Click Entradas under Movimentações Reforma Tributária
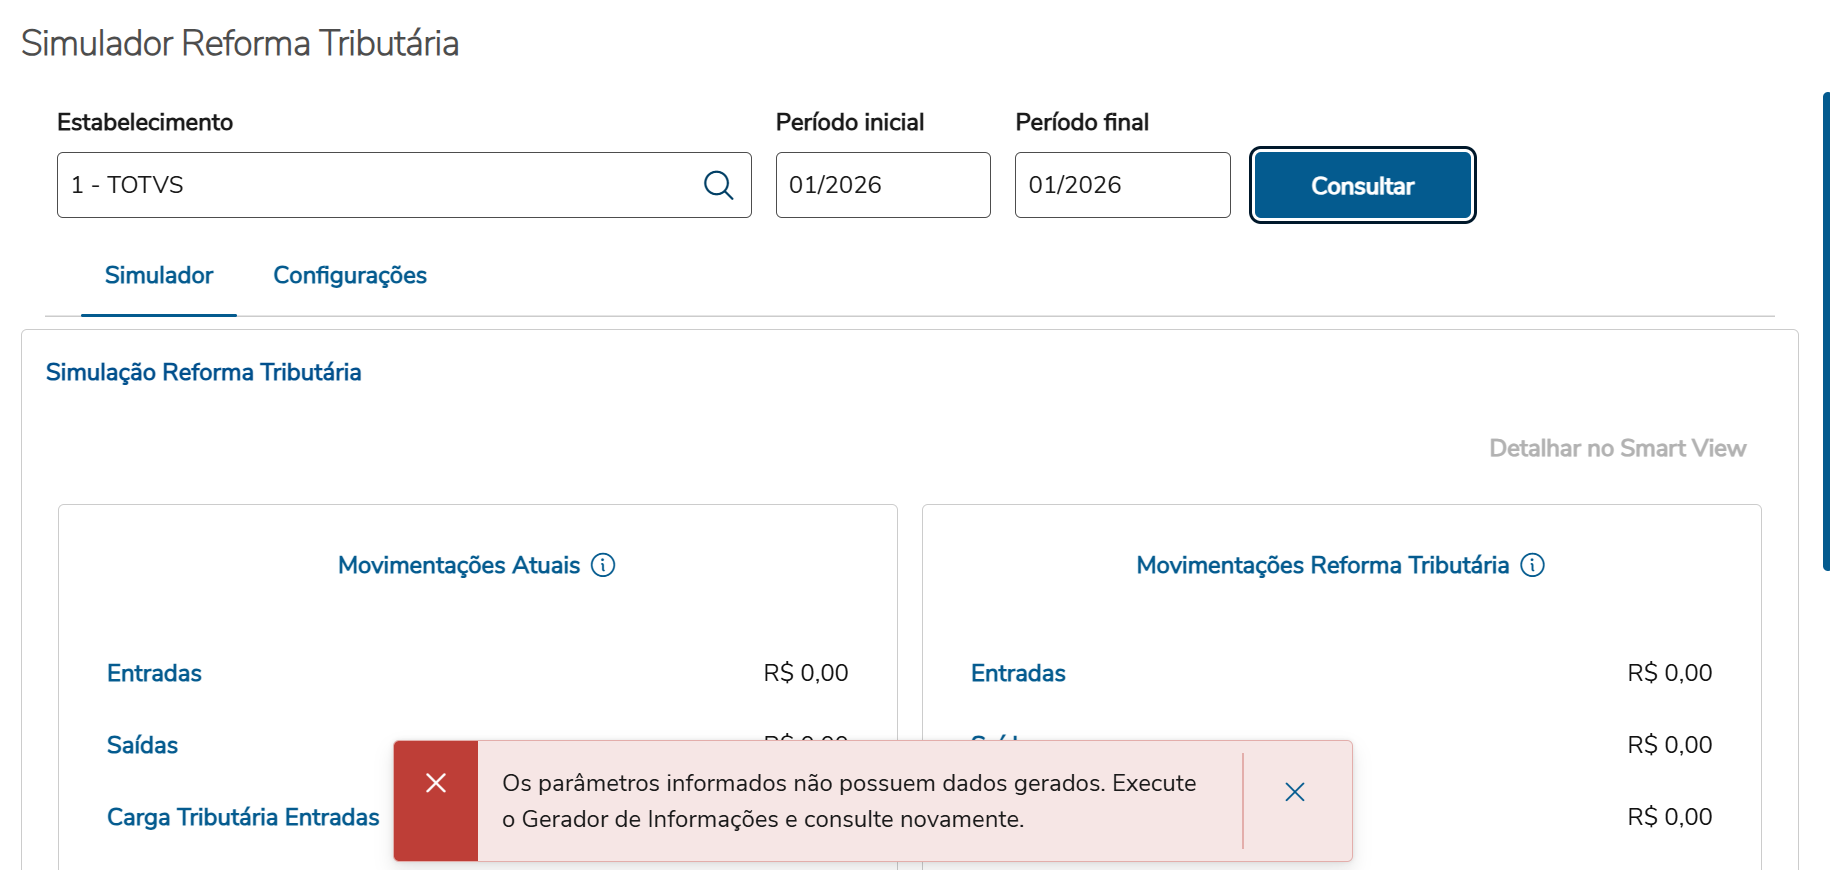The width and height of the screenshot is (1830, 870). pos(1018,673)
